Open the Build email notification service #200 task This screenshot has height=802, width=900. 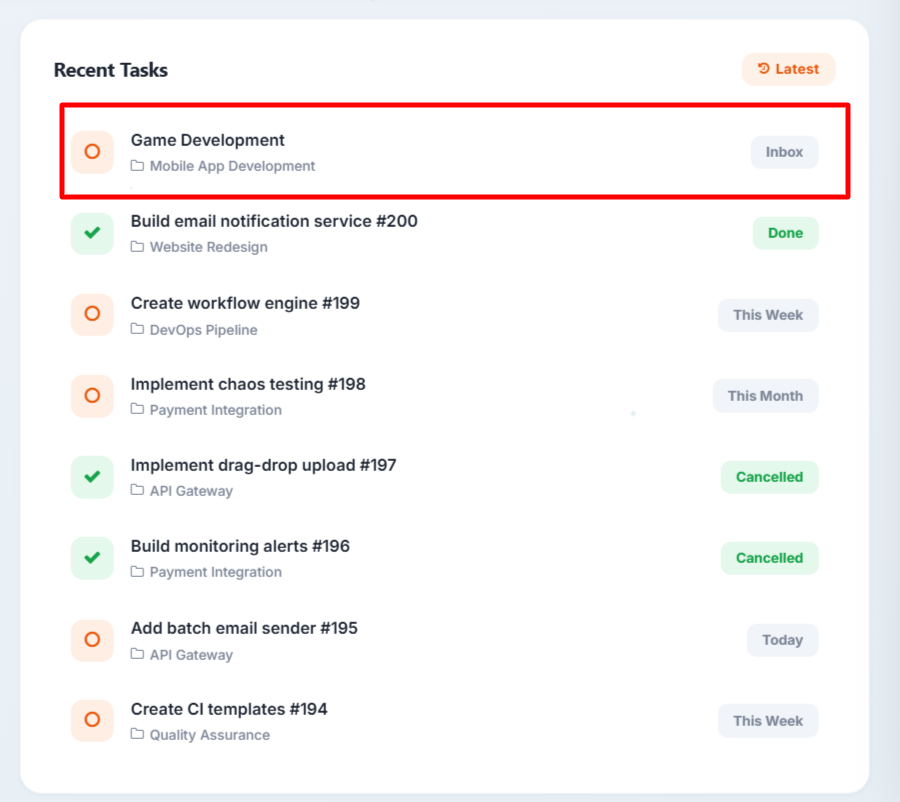274,221
